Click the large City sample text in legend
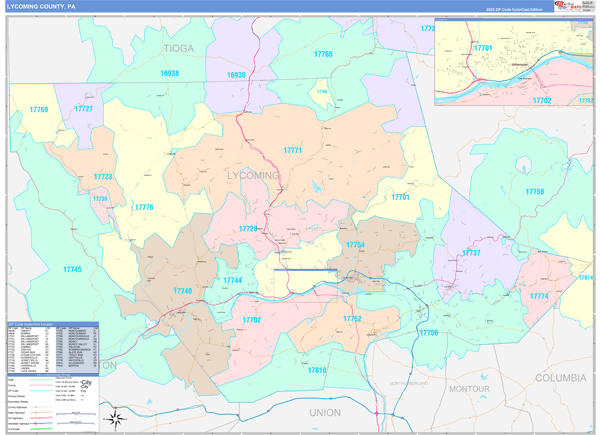Image resolution: width=600 pixels, height=435 pixels. [87, 385]
